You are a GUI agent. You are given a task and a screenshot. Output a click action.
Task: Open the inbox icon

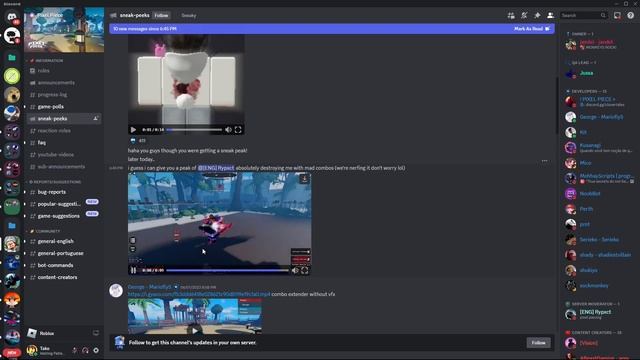click(x=617, y=16)
